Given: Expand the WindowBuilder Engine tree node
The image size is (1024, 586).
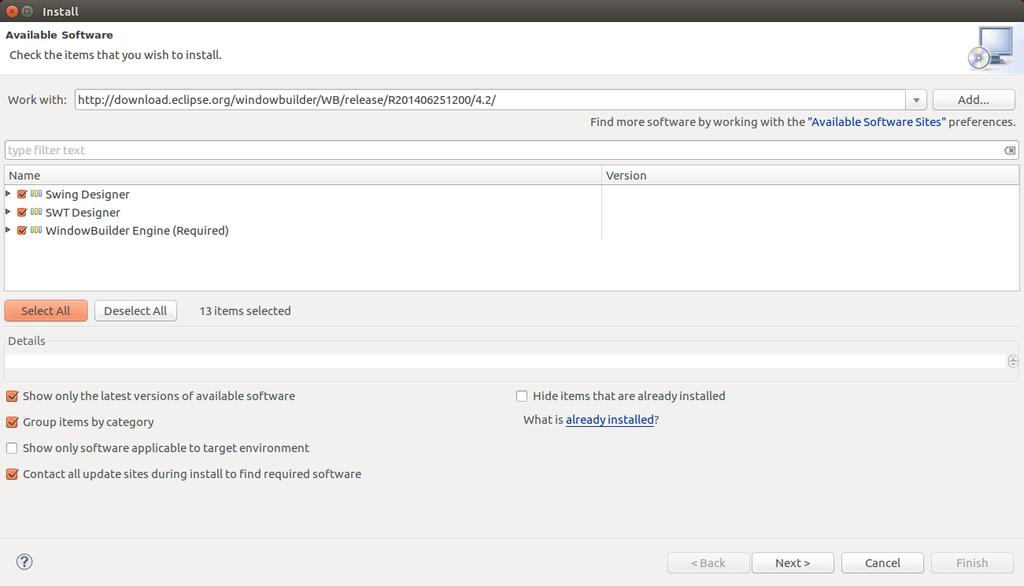Looking at the screenshot, I should (x=8, y=230).
